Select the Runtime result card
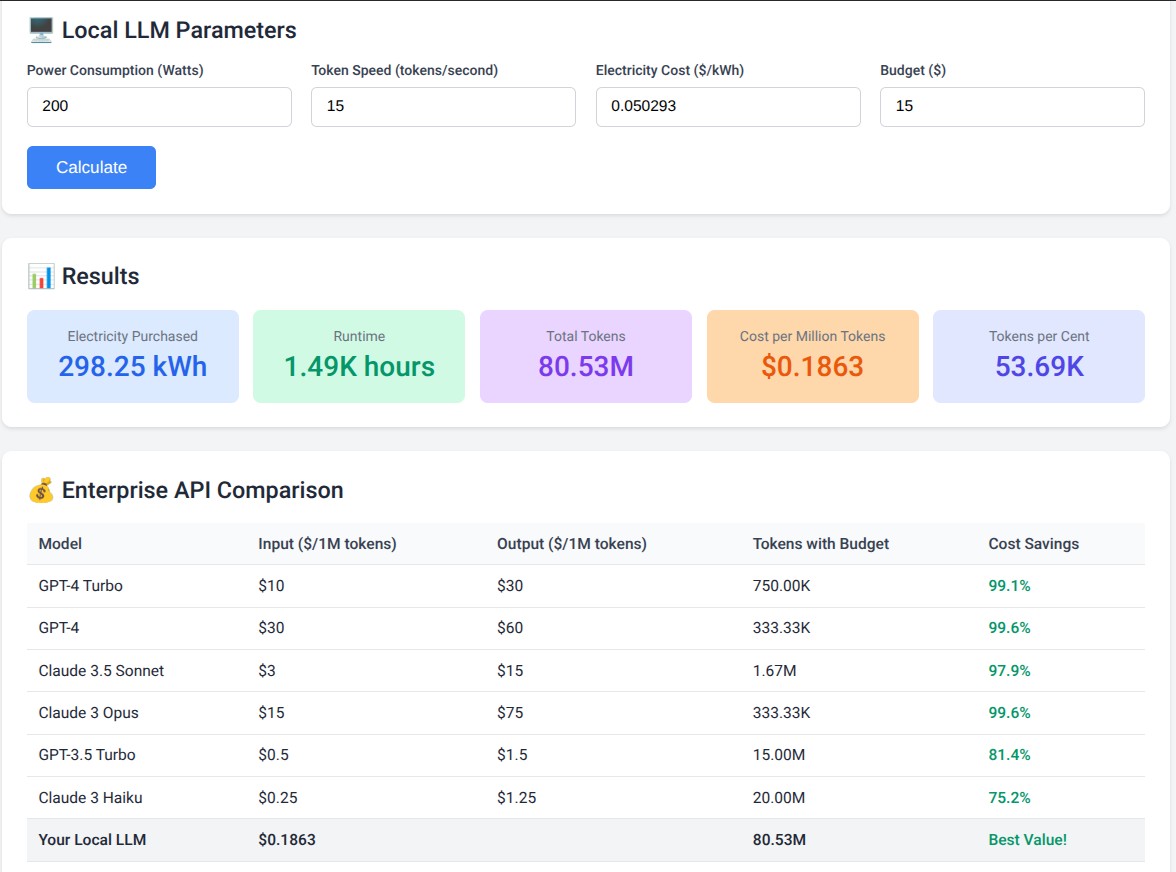The width and height of the screenshot is (1176, 872). (359, 356)
